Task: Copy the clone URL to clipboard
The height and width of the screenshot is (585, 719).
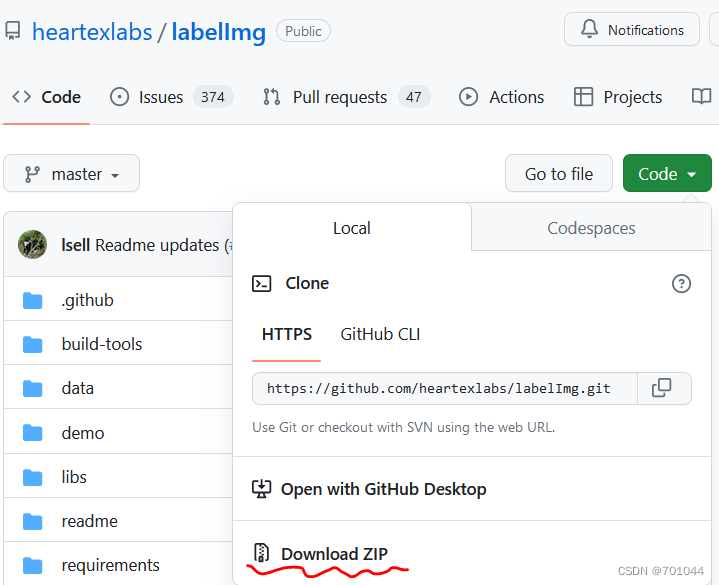Action: [662, 388]
